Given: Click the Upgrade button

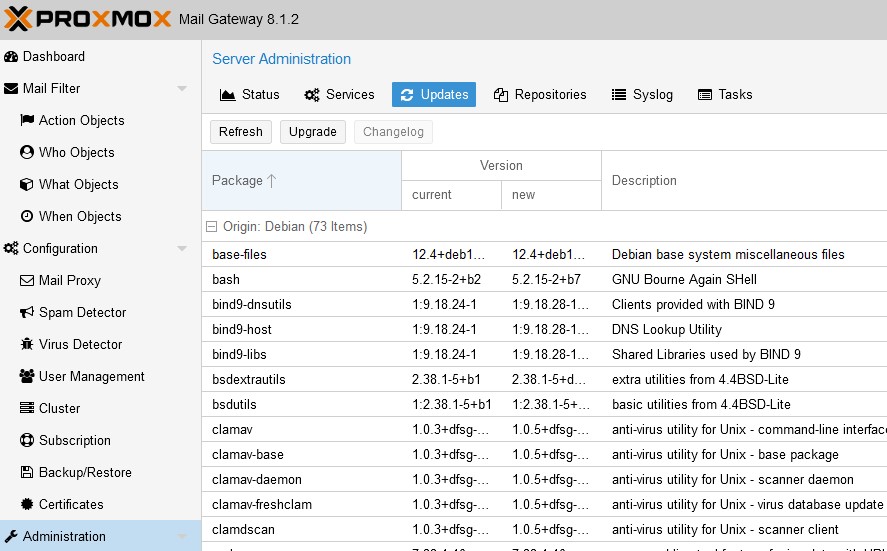Looking at the screenshot, I should [313, 132].
